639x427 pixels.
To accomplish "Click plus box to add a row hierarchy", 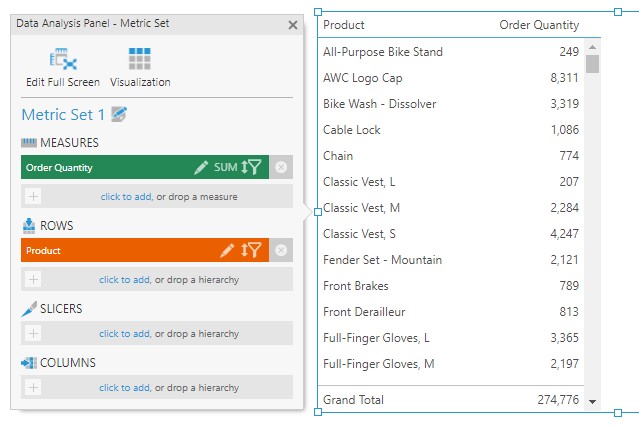I will click(33, 280).
